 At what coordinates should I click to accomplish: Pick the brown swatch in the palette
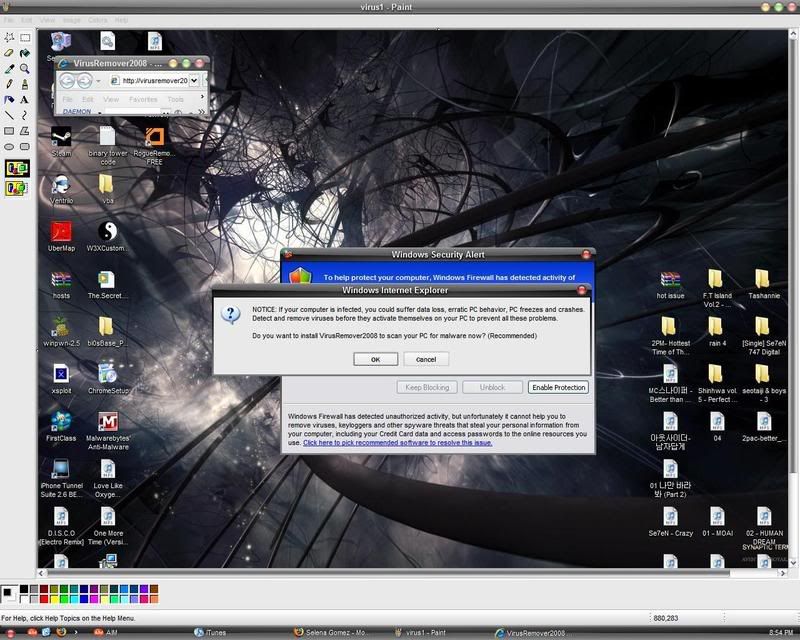coord(154,589)
